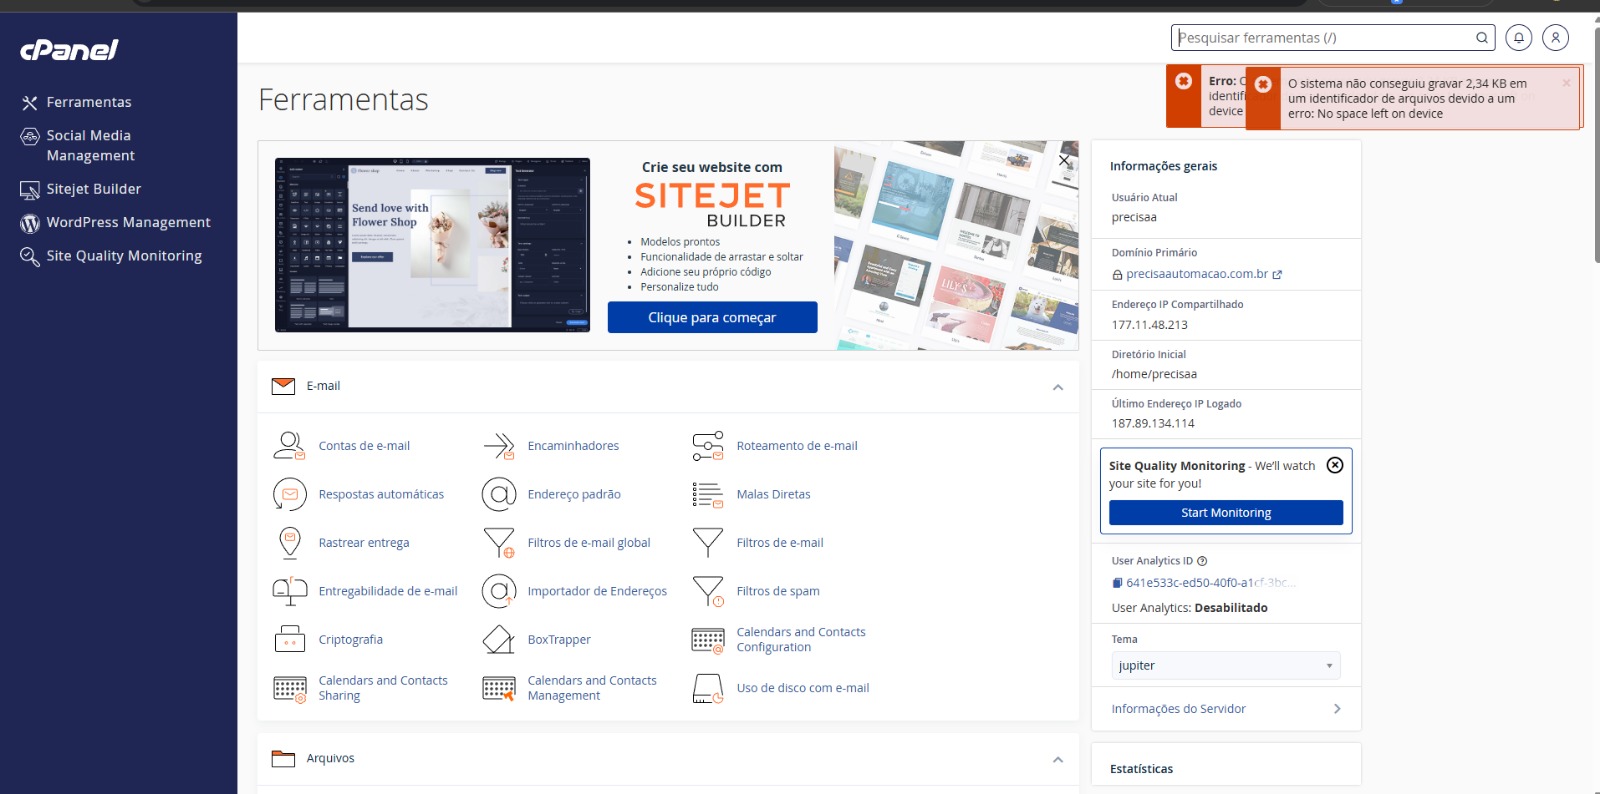Dismiss the Site Quality Monitoring notice
The height and width of the screenshot is (794, 1600).
tap(1334, 465)
